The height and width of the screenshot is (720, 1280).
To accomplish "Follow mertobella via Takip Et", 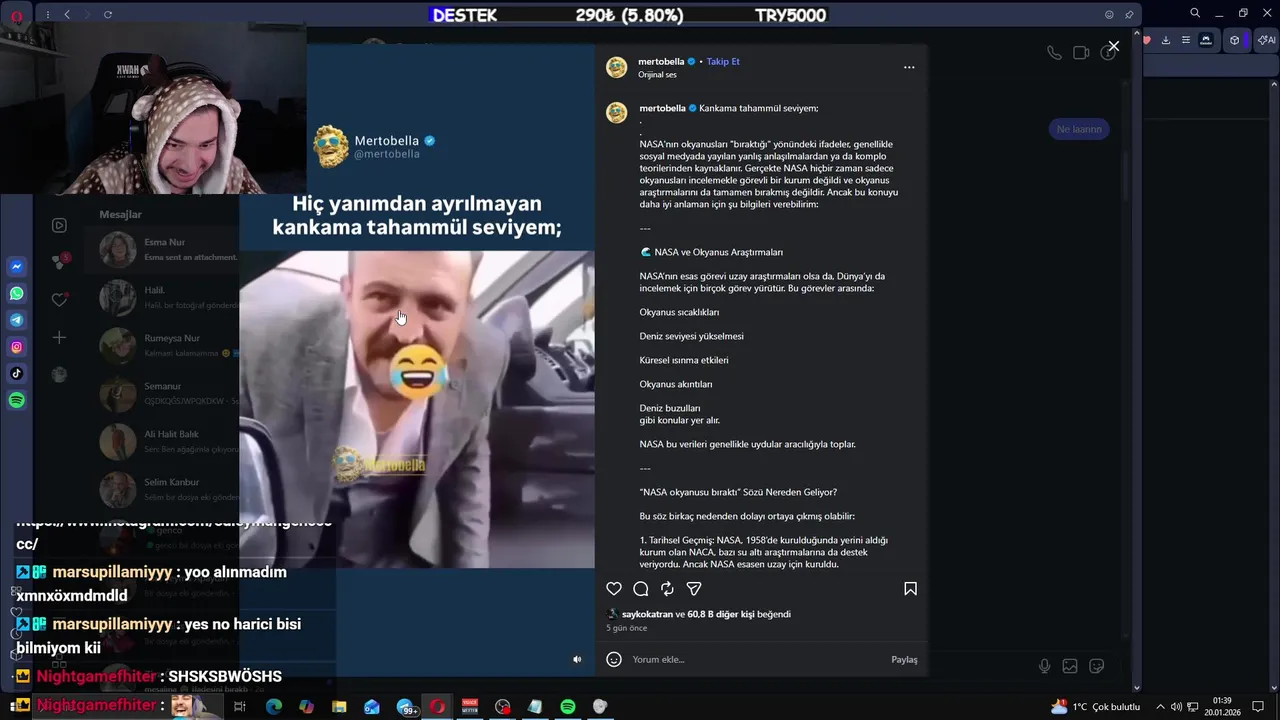I will coord(723,61).
